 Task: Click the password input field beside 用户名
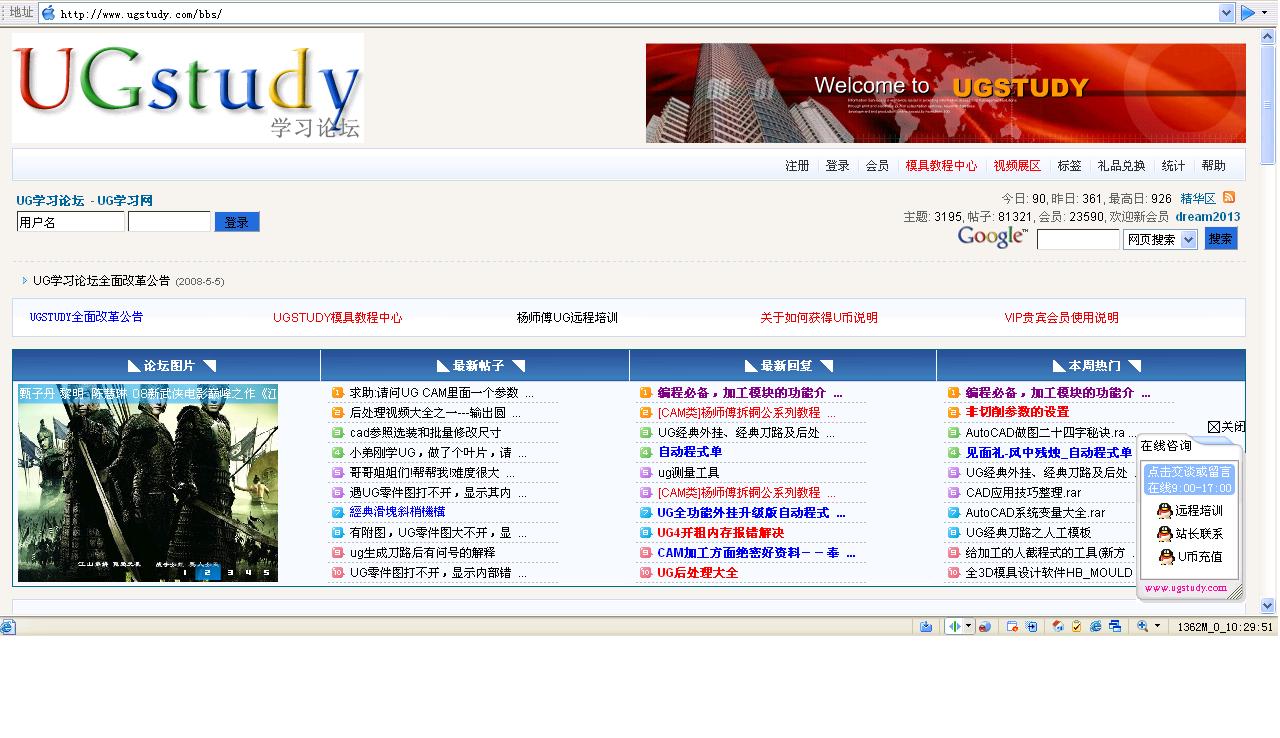169,222
